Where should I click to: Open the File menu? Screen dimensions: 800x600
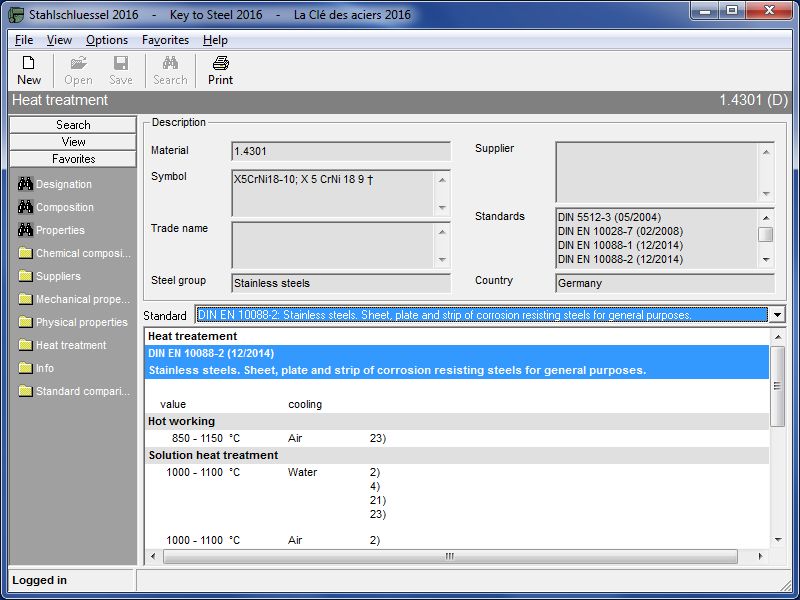click(24, 40)
